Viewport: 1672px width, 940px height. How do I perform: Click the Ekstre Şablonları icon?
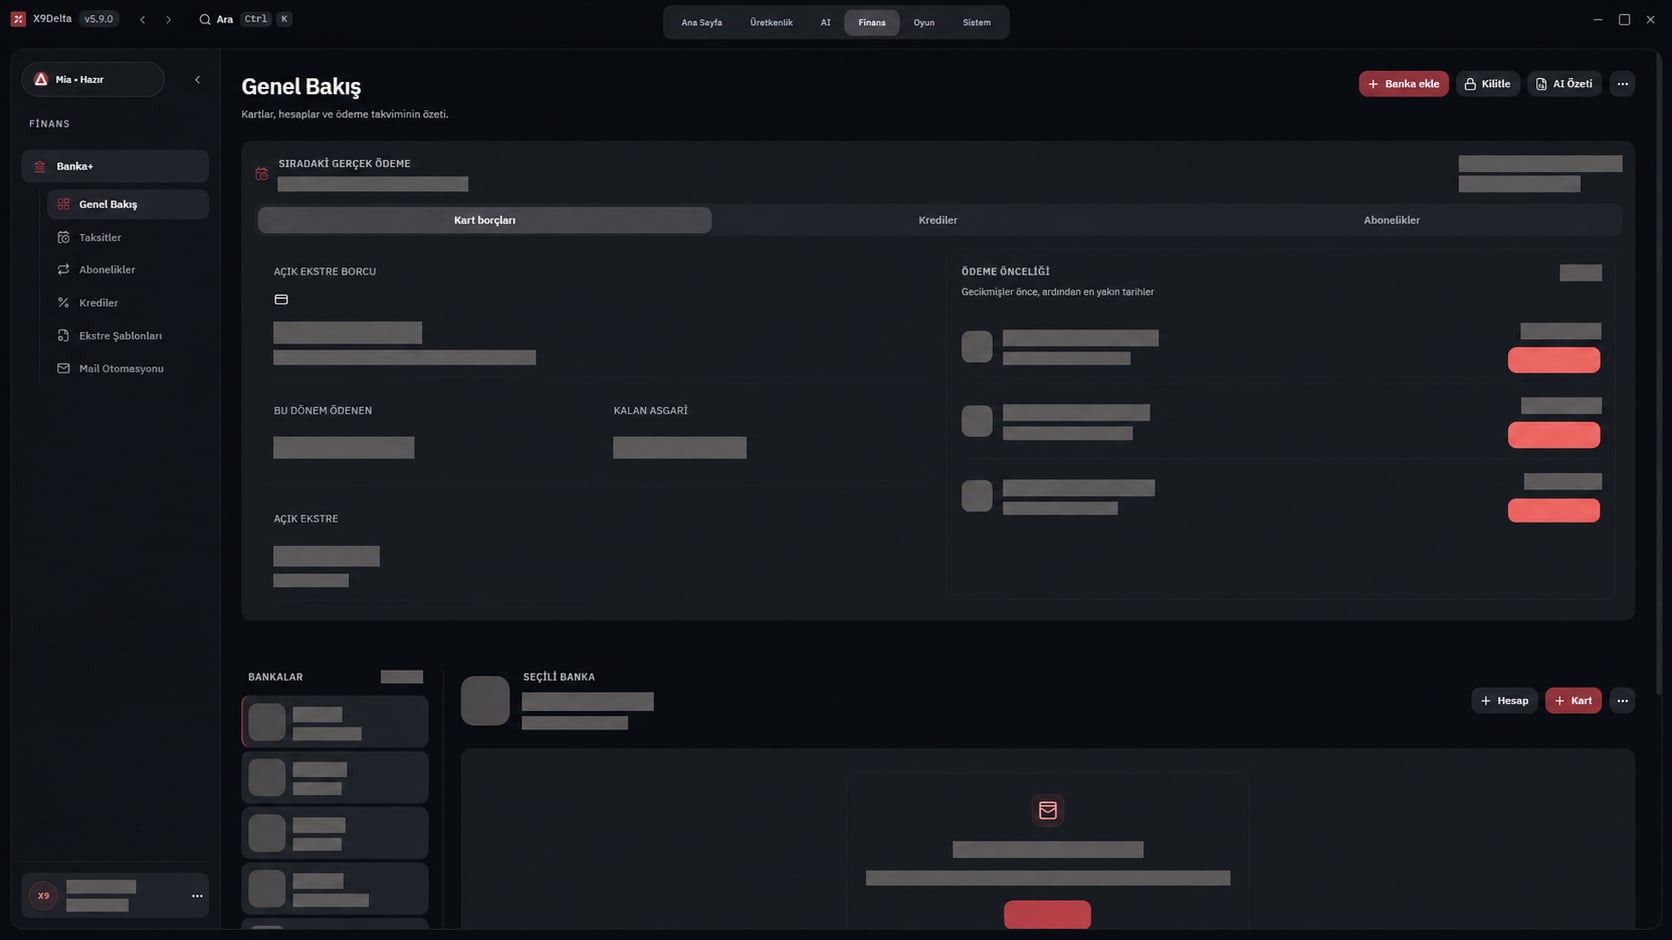[x=63, y=335]
